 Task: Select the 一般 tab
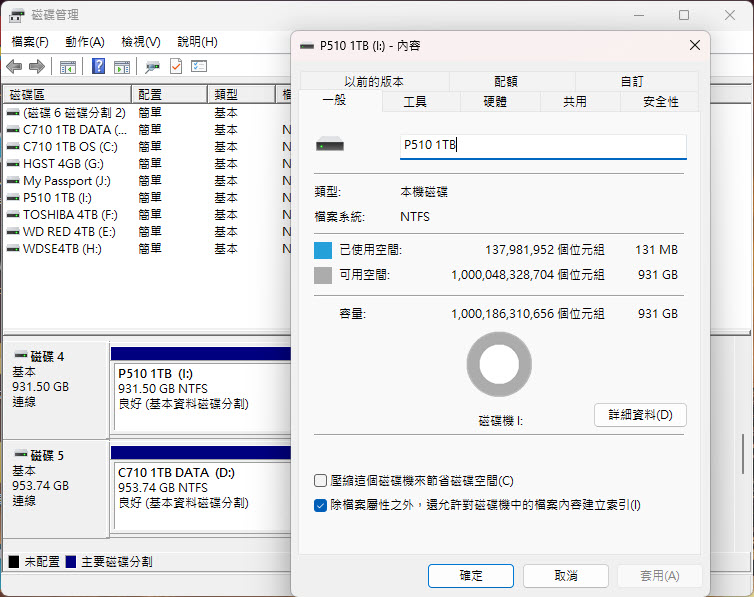(335, 100)
